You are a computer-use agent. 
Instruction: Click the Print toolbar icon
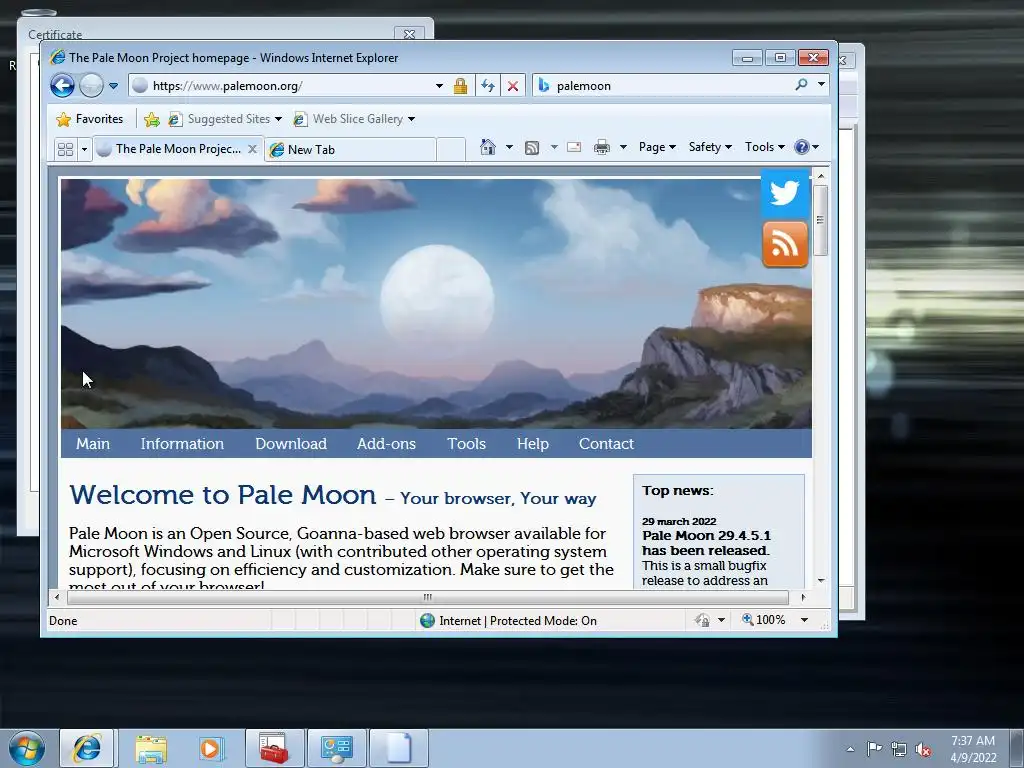coord(601,148)
